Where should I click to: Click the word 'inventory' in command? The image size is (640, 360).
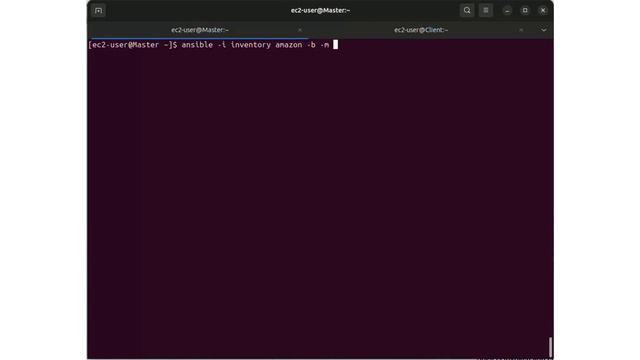click(251, 45)
